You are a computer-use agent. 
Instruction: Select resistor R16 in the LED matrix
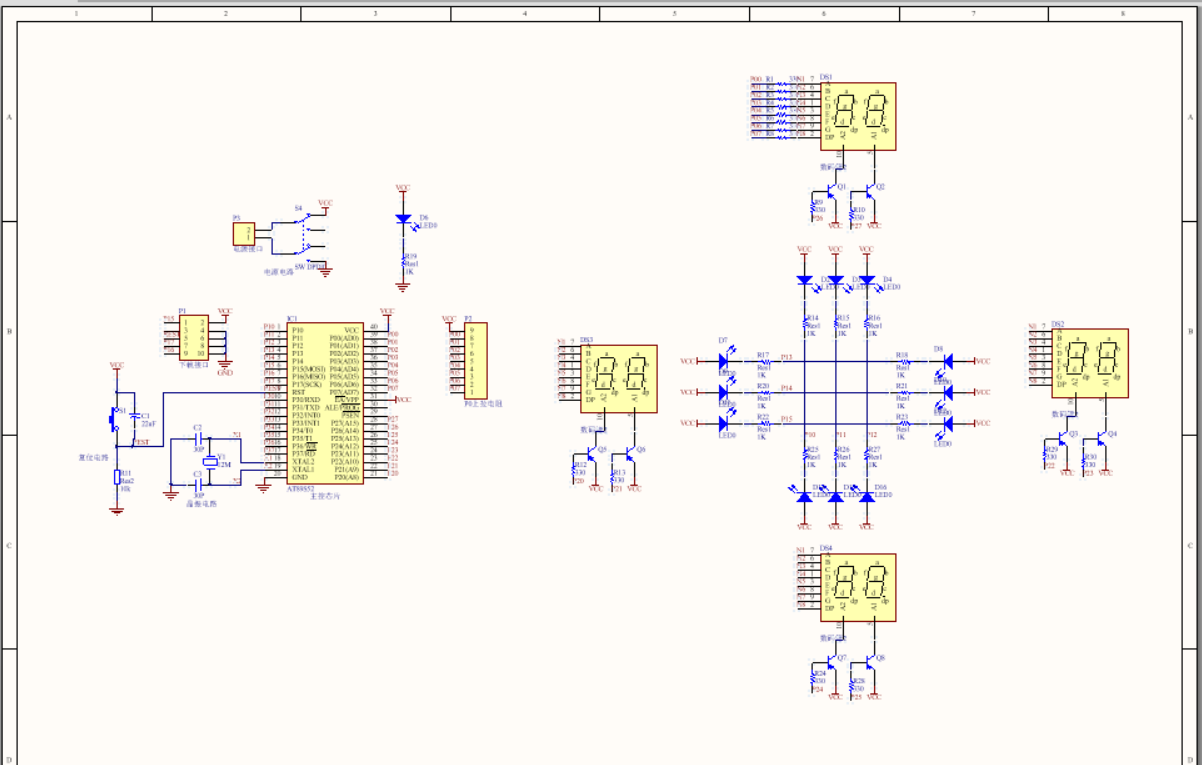pyautogui.click(x=866, y=321)
